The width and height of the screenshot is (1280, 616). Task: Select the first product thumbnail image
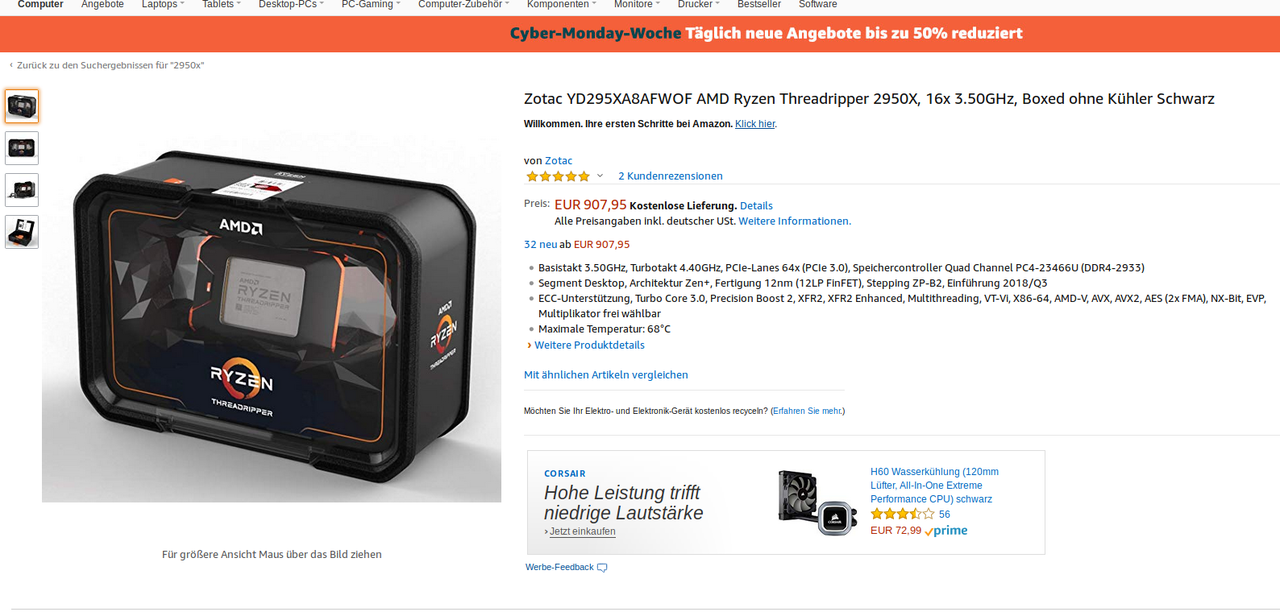22,106
